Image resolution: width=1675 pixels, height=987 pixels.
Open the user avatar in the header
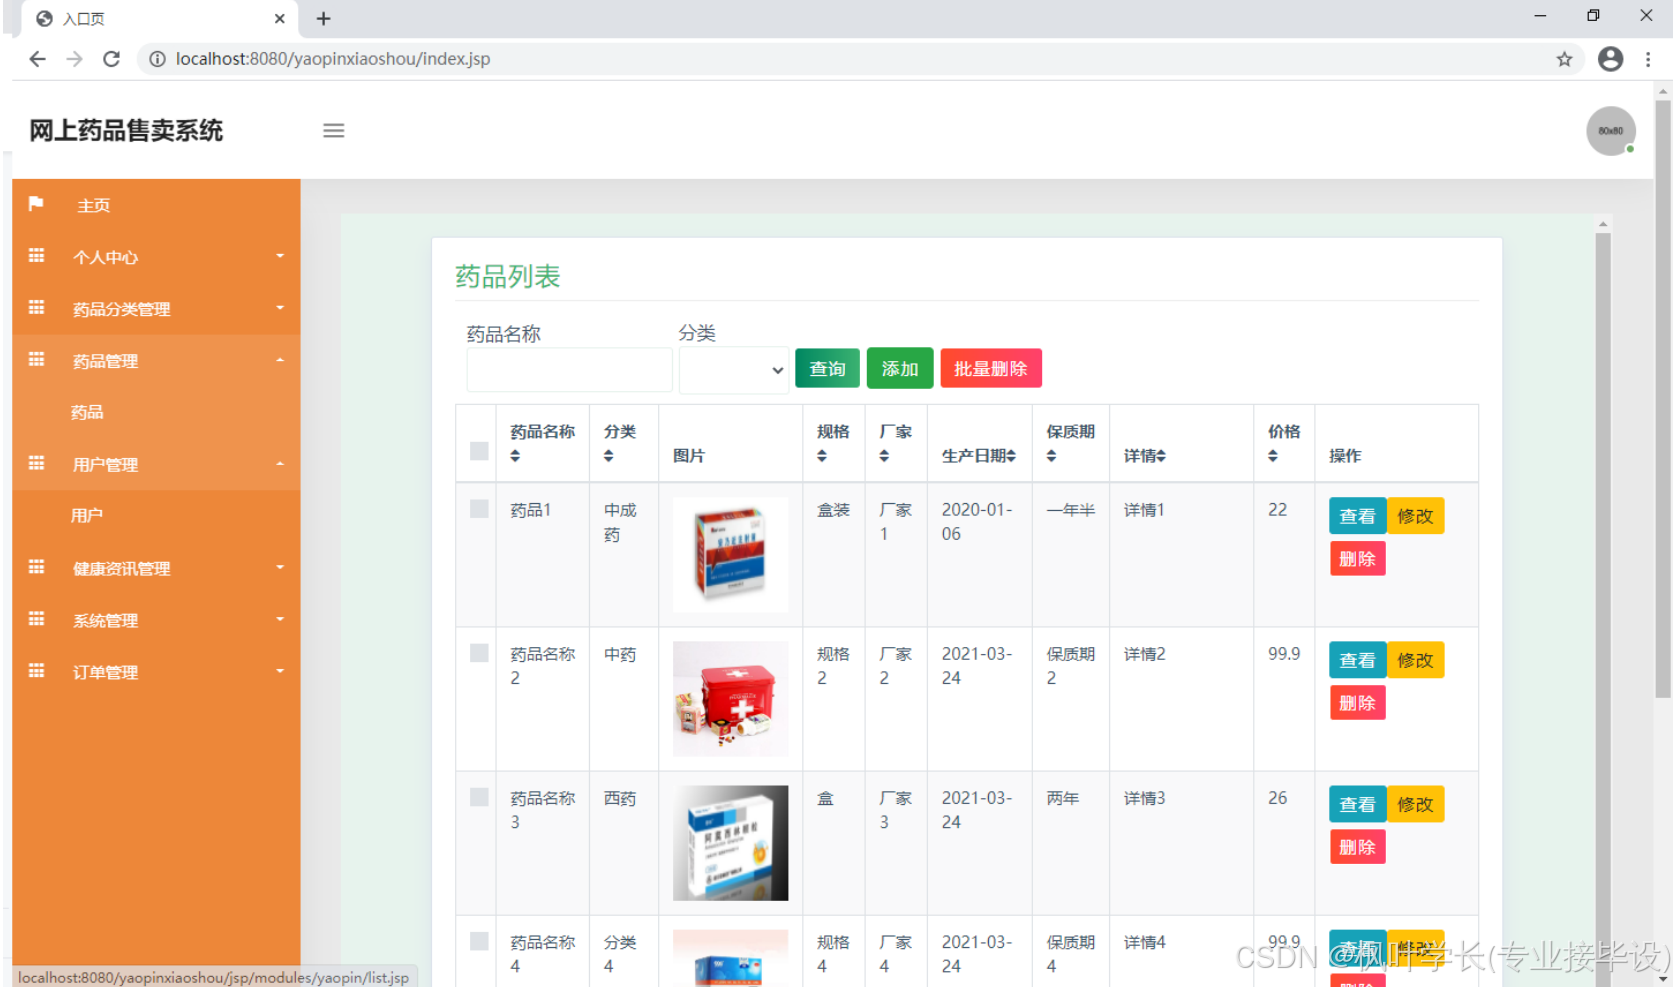pyautogui.click(x=1610, y=131)
